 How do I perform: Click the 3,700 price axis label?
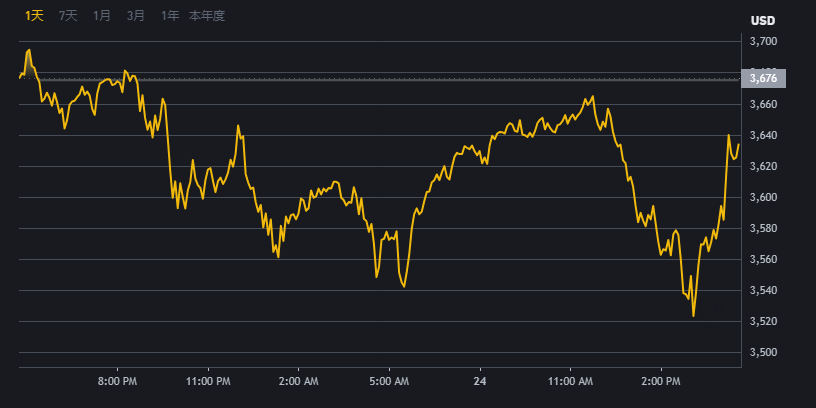(x=763, y=42)
